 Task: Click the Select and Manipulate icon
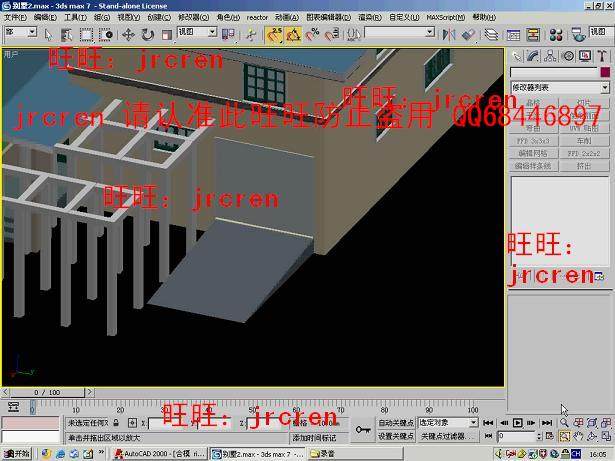[x=250, y=35]
